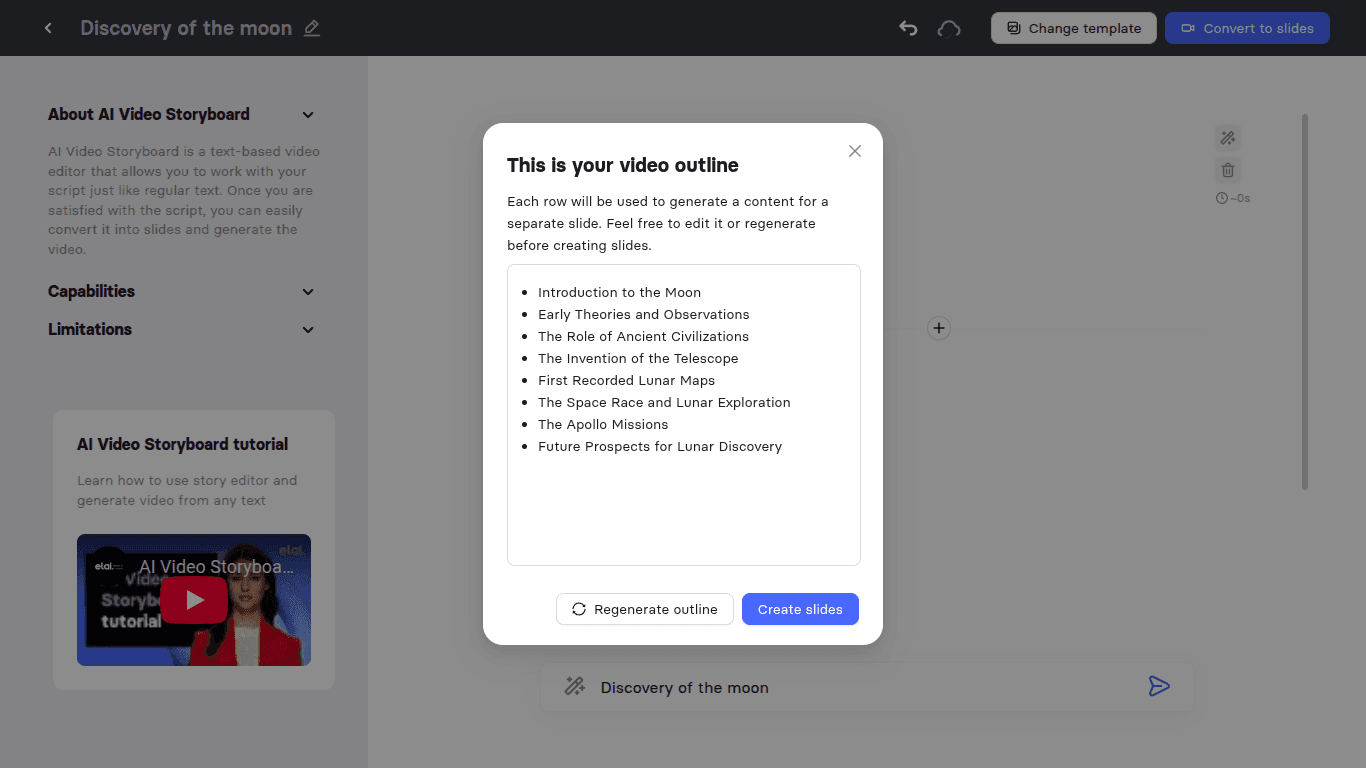This screenshot has width=1366, height=768.
Task: Click the cloud save status icon
Action: point(948,28)
